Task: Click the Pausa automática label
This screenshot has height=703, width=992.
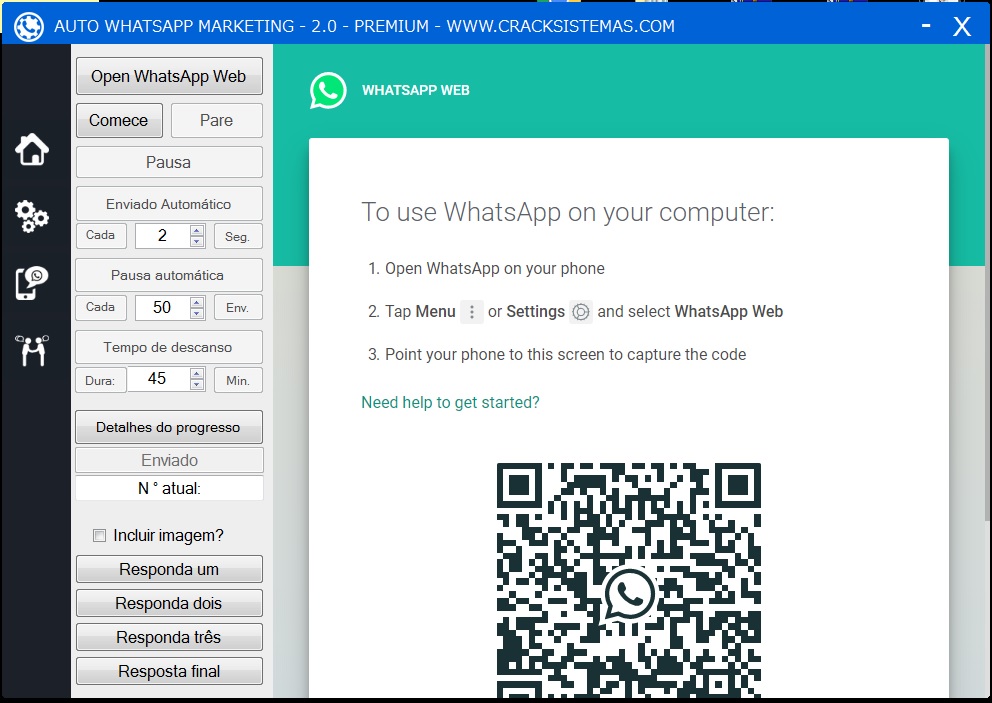Action: click(x=169, y=275)
